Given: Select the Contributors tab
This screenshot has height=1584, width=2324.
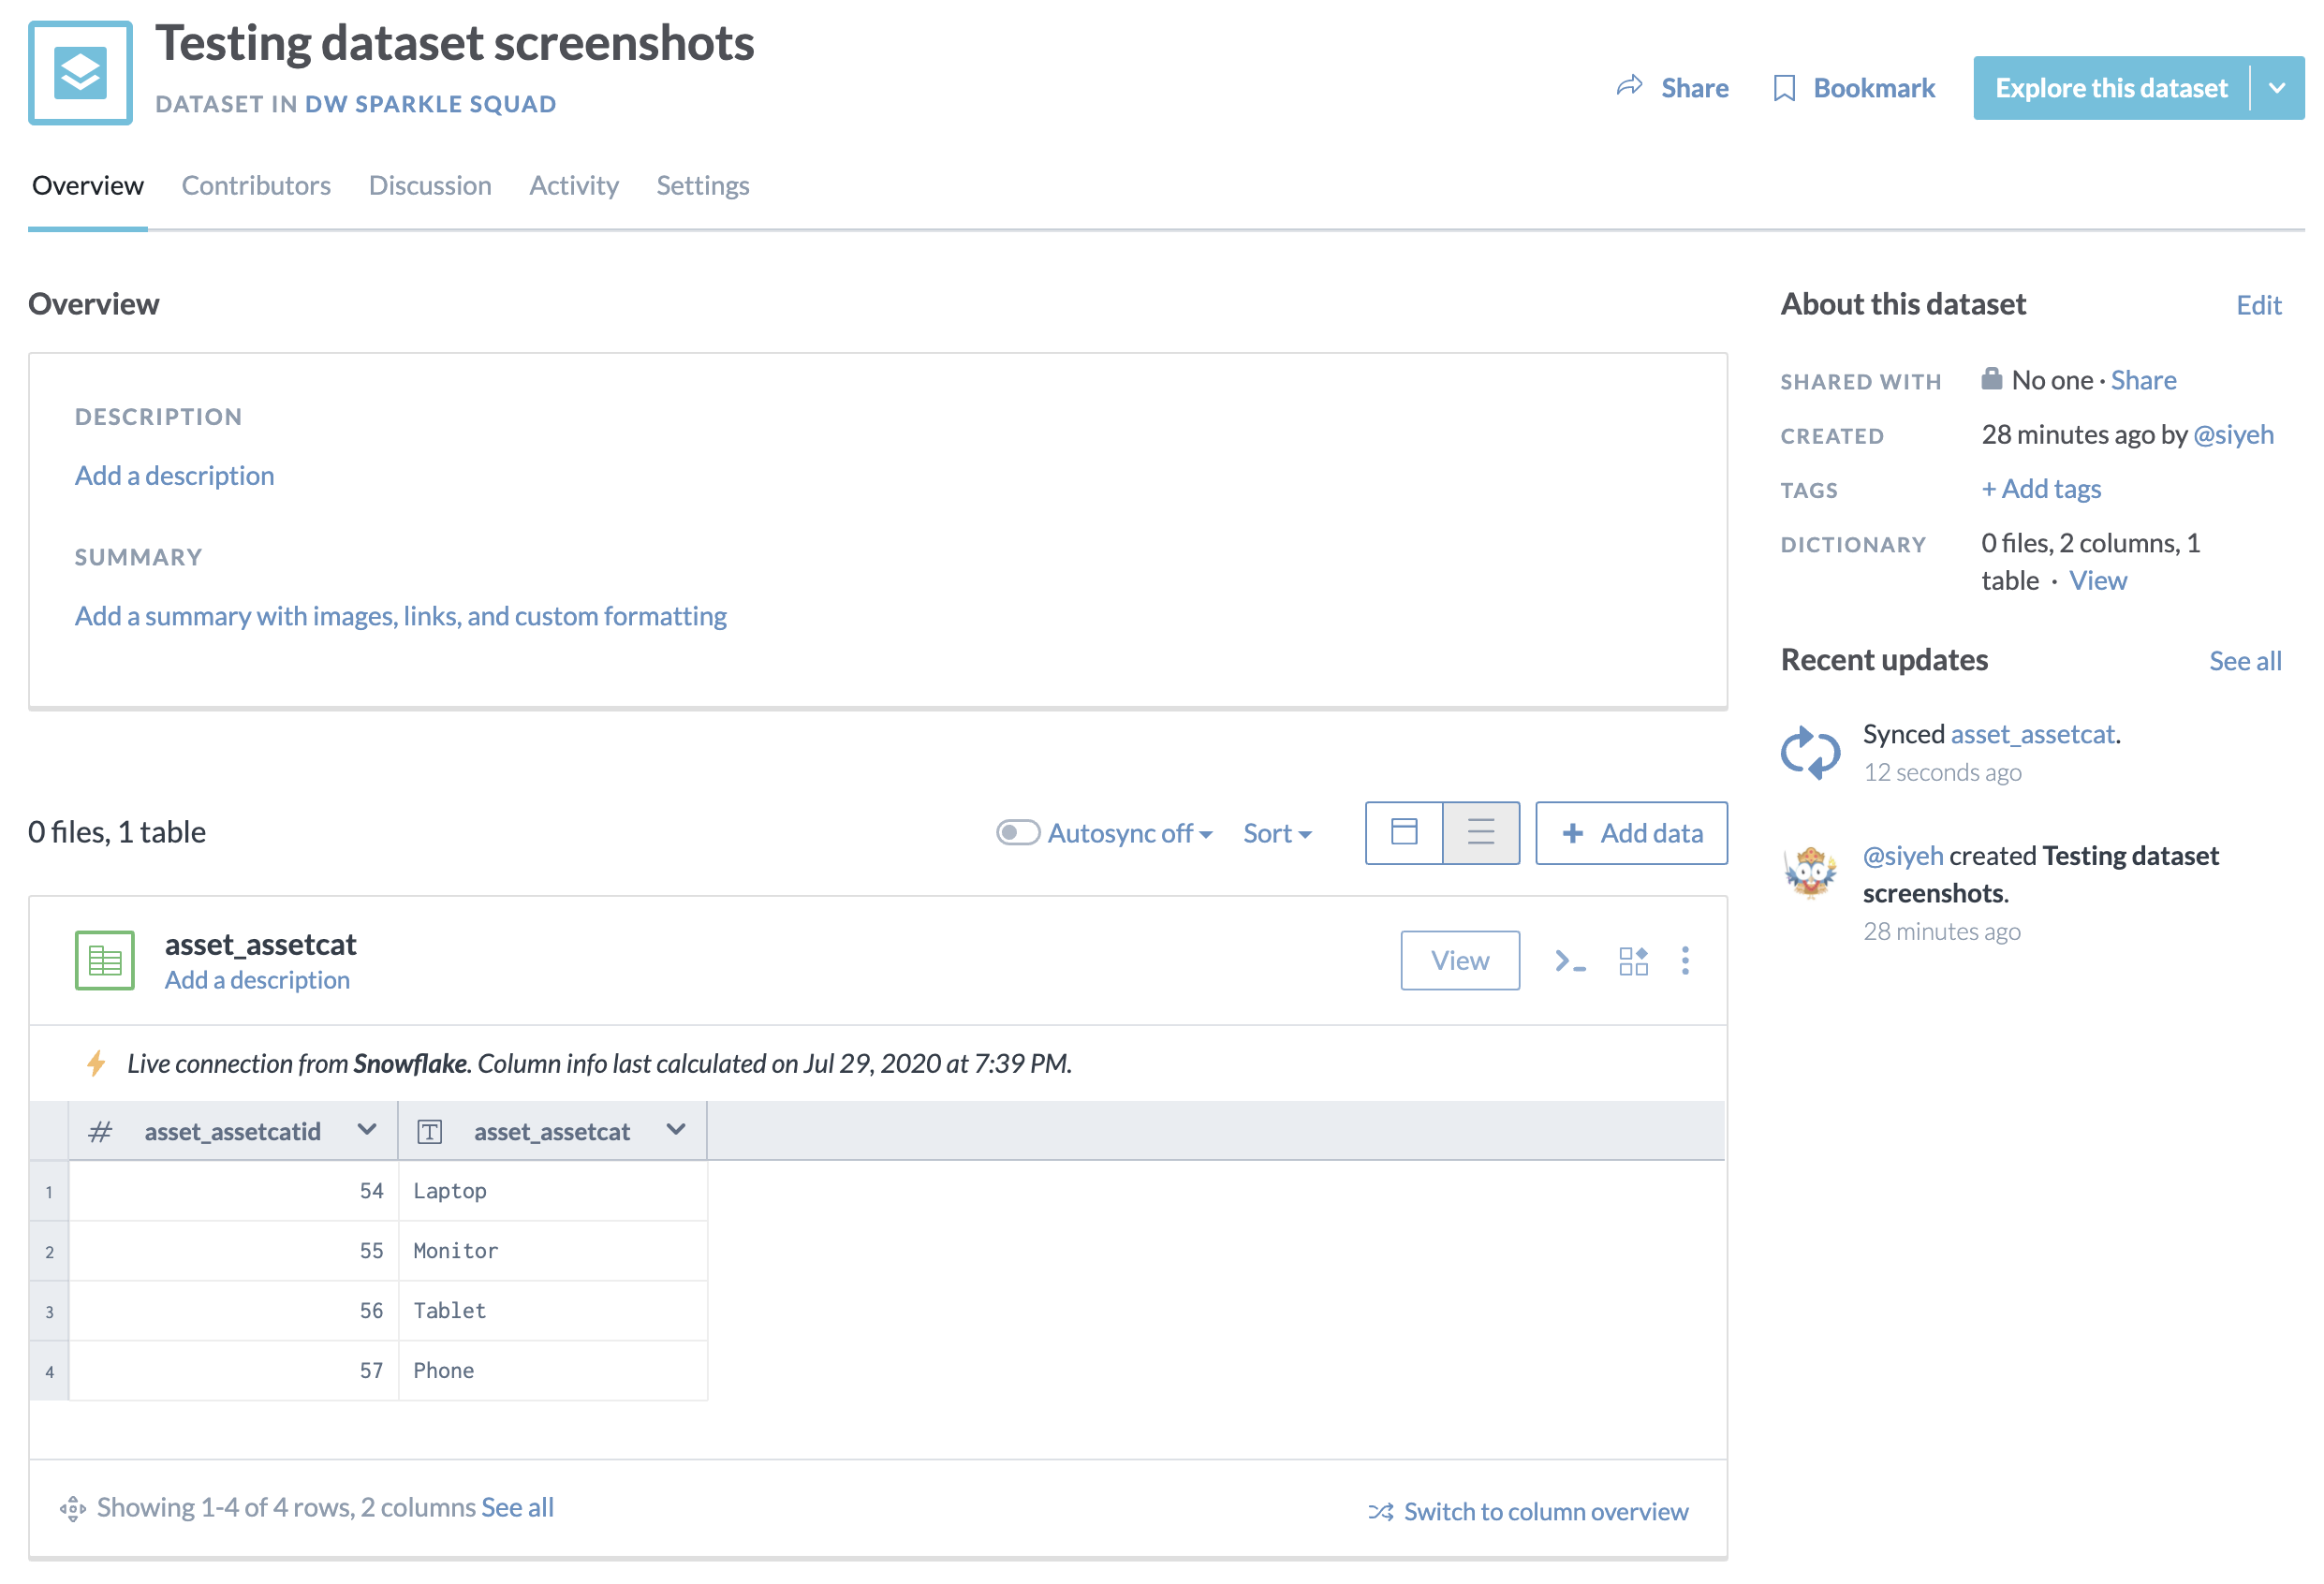Looking at the screenshot, I should coord(256,183).
